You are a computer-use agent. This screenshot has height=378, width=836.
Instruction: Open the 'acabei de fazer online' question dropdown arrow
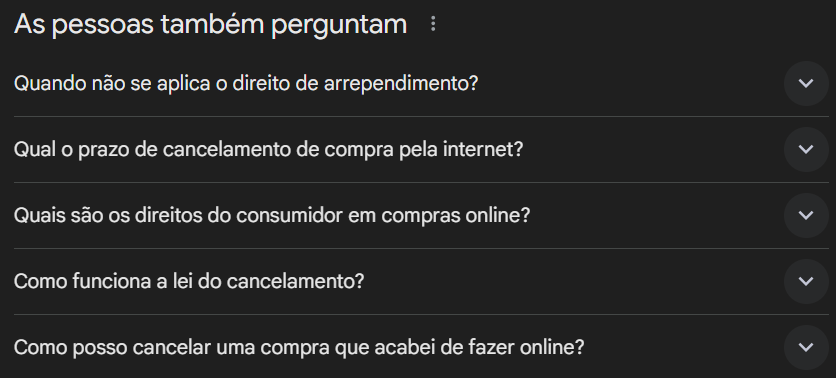click(806, 348)
